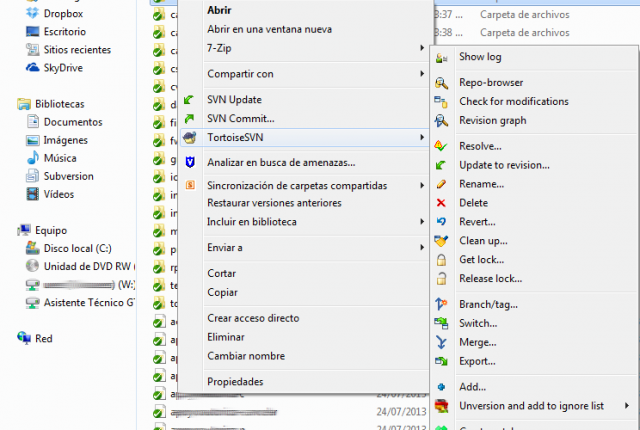Click the SVN Commit arrow icon
Image resolution: width=640 pixels, height=430 pixels.
(x=189, y=119)
